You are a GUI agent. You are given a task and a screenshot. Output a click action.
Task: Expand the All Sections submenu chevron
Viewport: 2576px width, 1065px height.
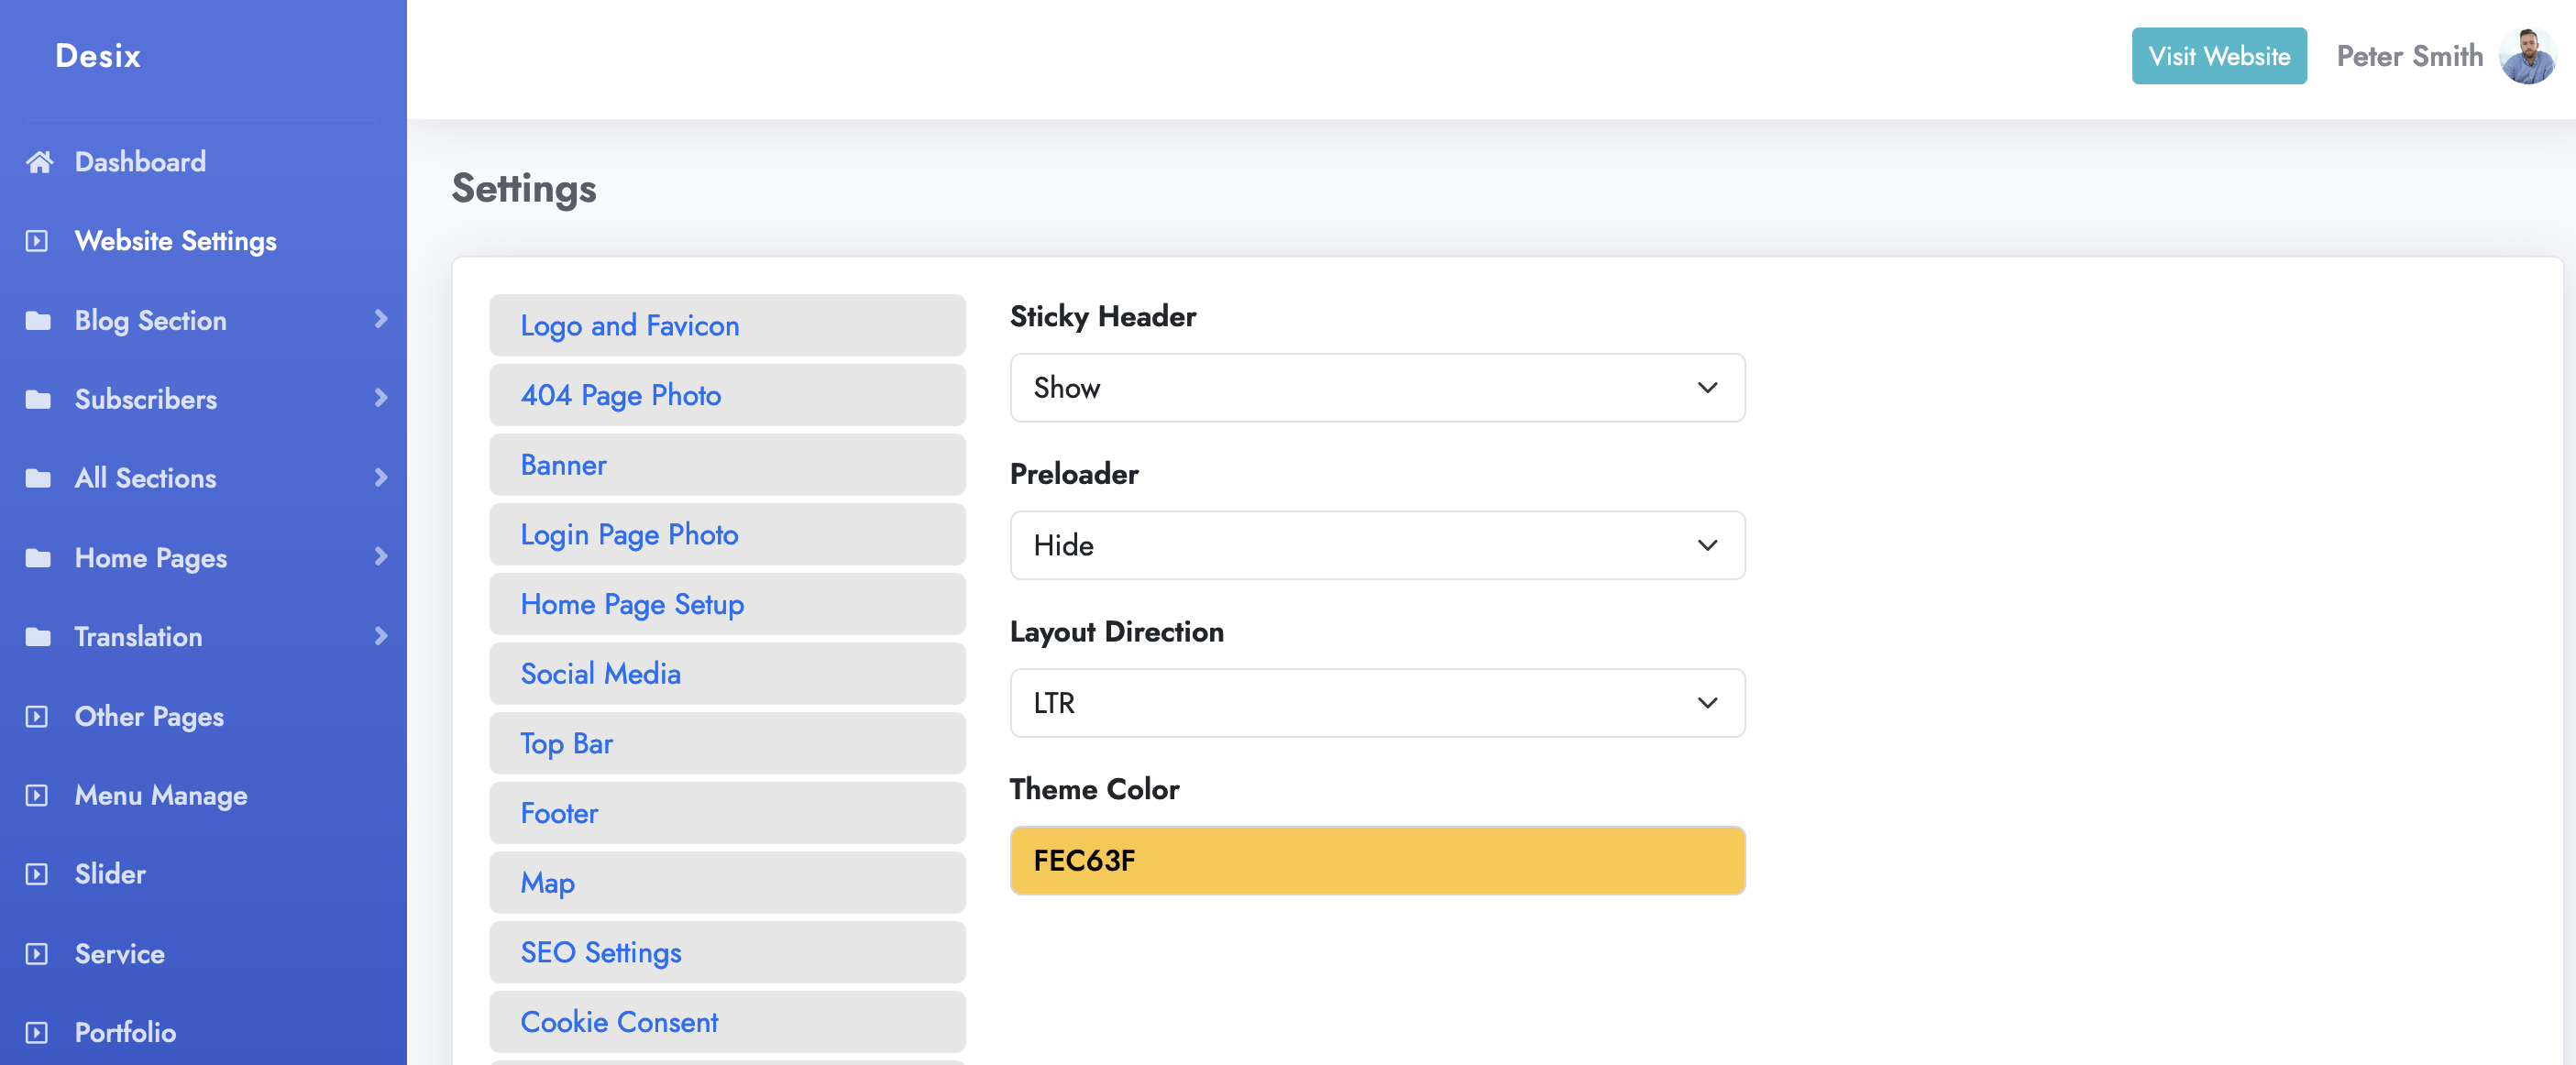point(380,478)
